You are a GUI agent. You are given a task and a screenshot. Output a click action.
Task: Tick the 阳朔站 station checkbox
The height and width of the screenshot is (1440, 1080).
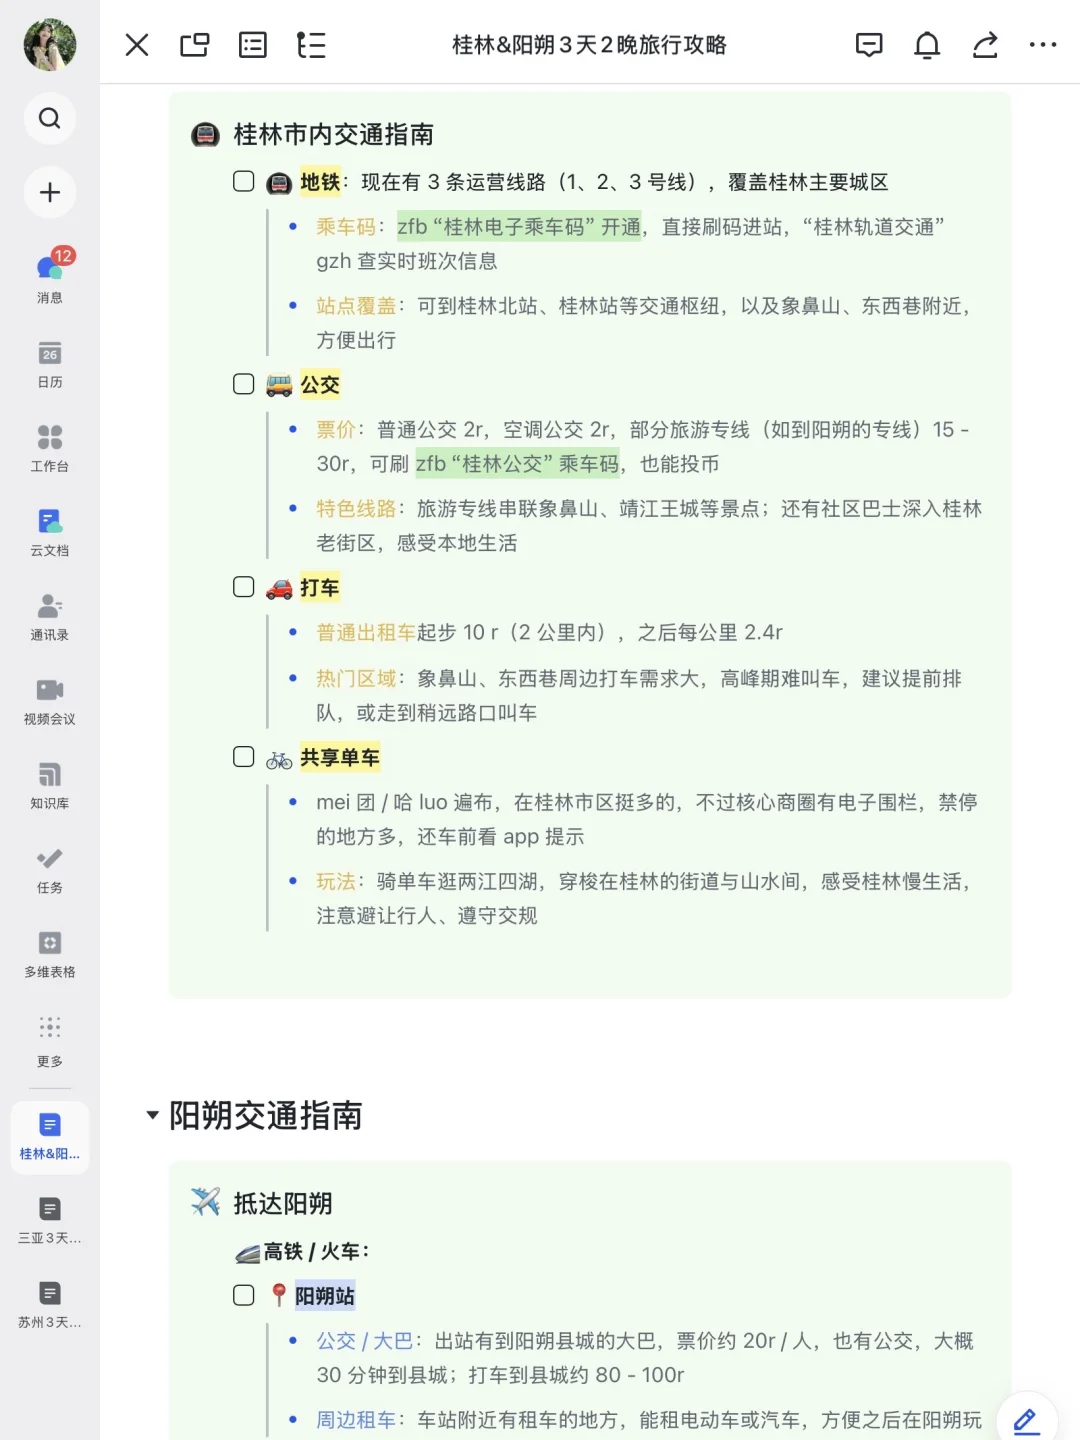tap(243, 1294)
